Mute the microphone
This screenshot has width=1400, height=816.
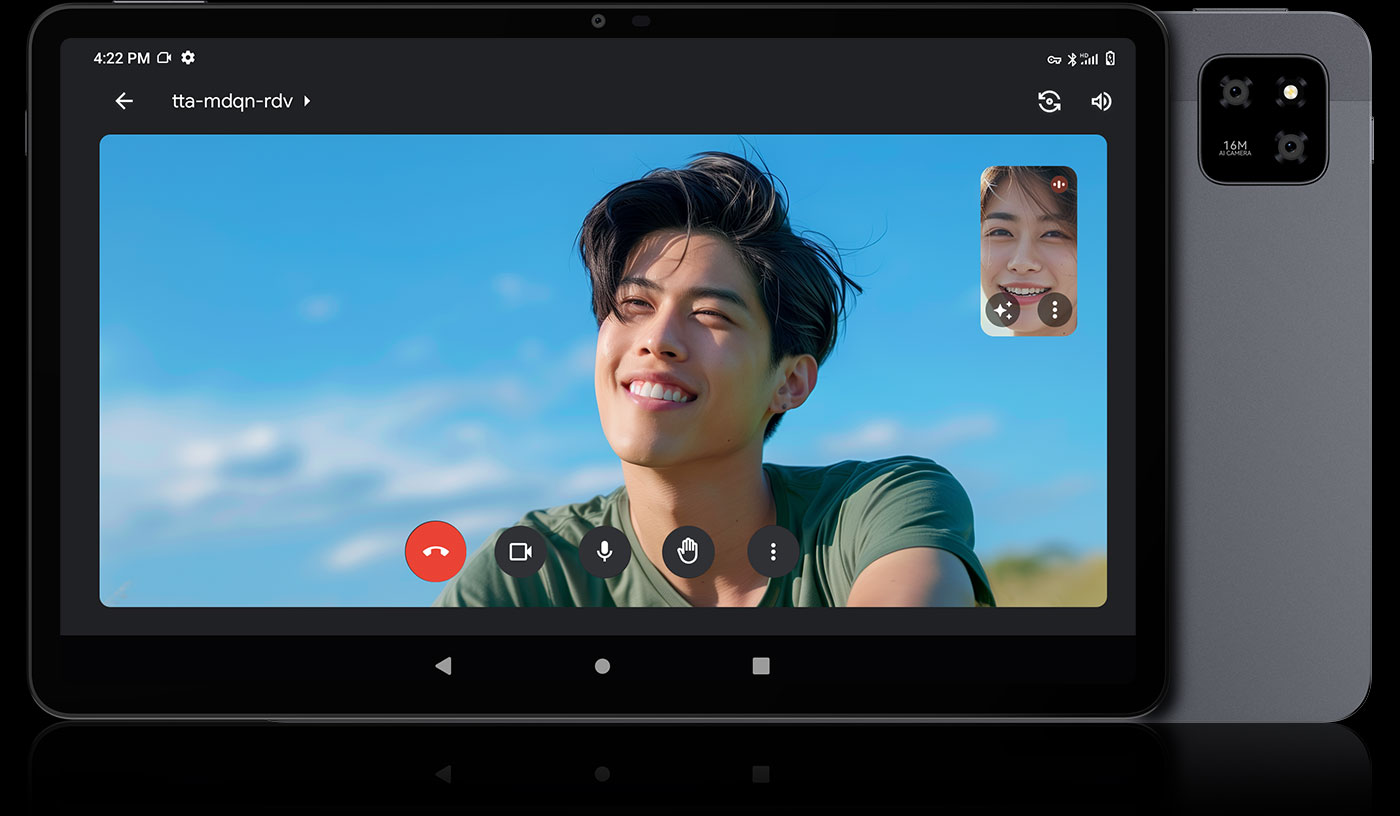click(604, 552)
